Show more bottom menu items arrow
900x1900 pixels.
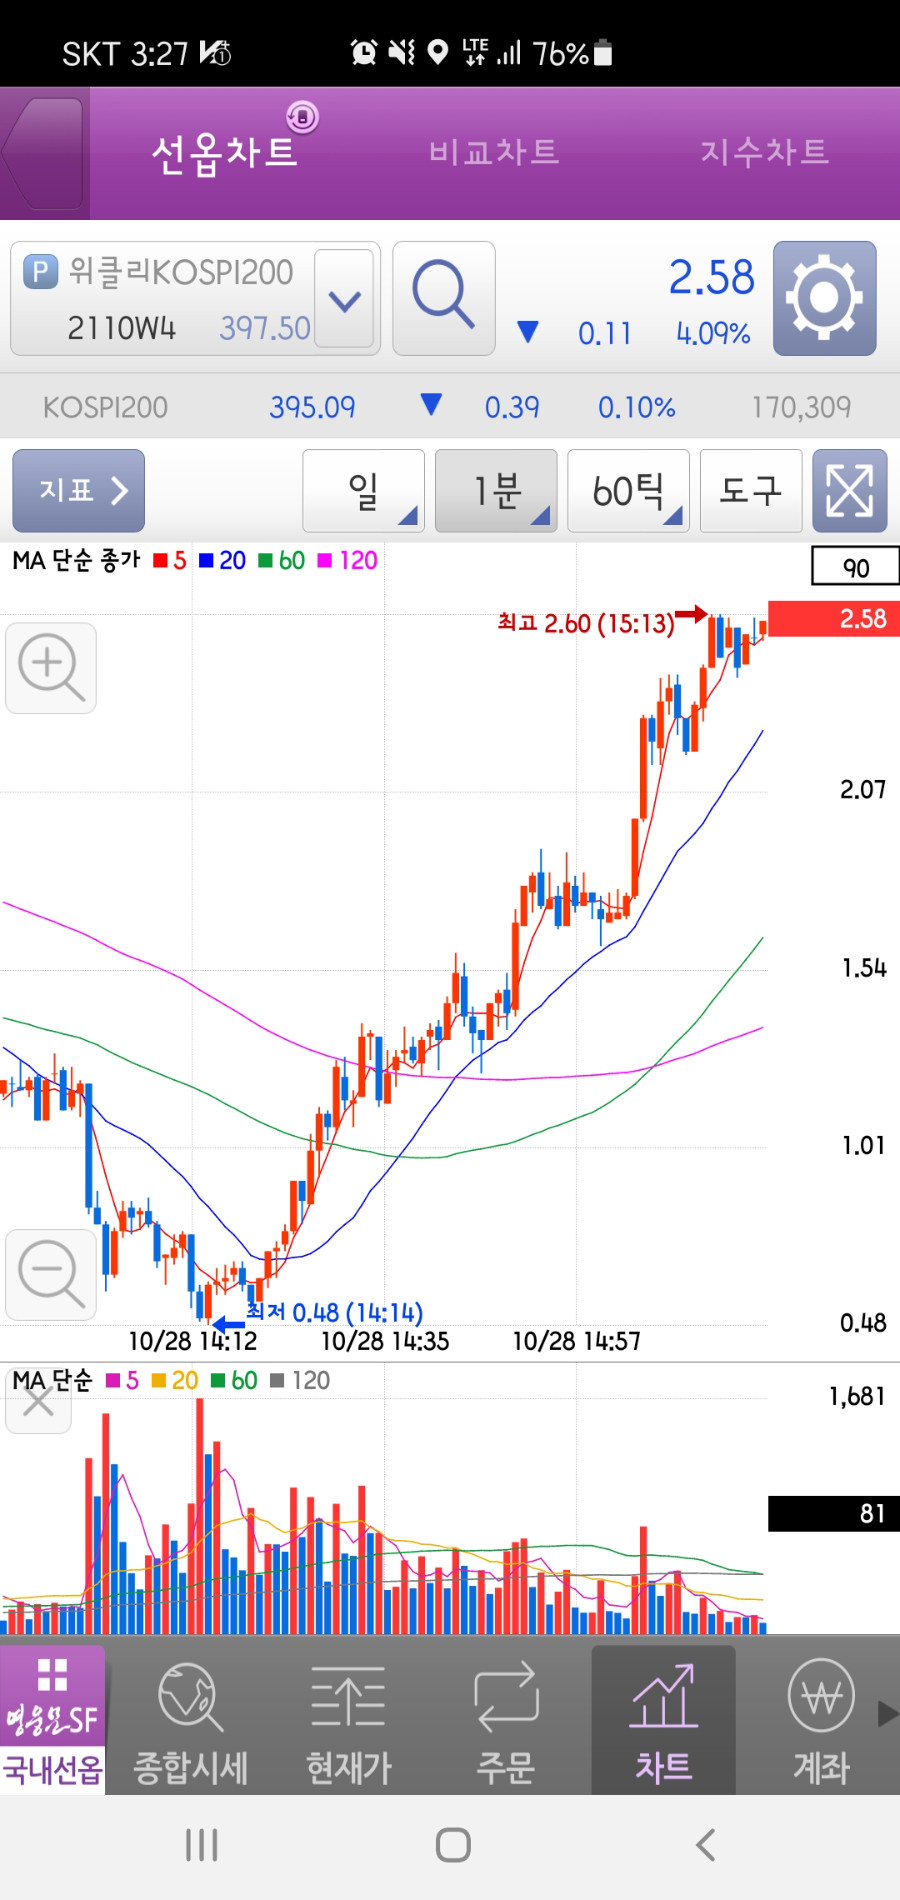[888, 1713]
